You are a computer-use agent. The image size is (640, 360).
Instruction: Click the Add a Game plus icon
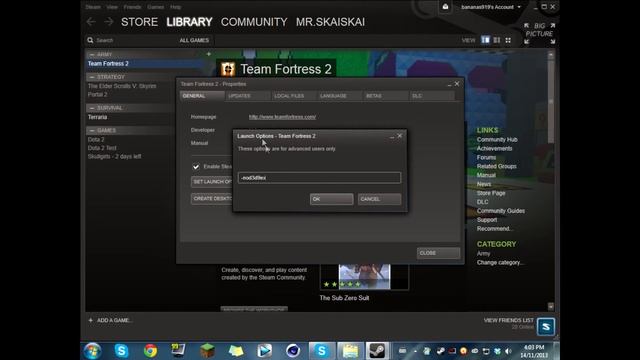[91, 320]
